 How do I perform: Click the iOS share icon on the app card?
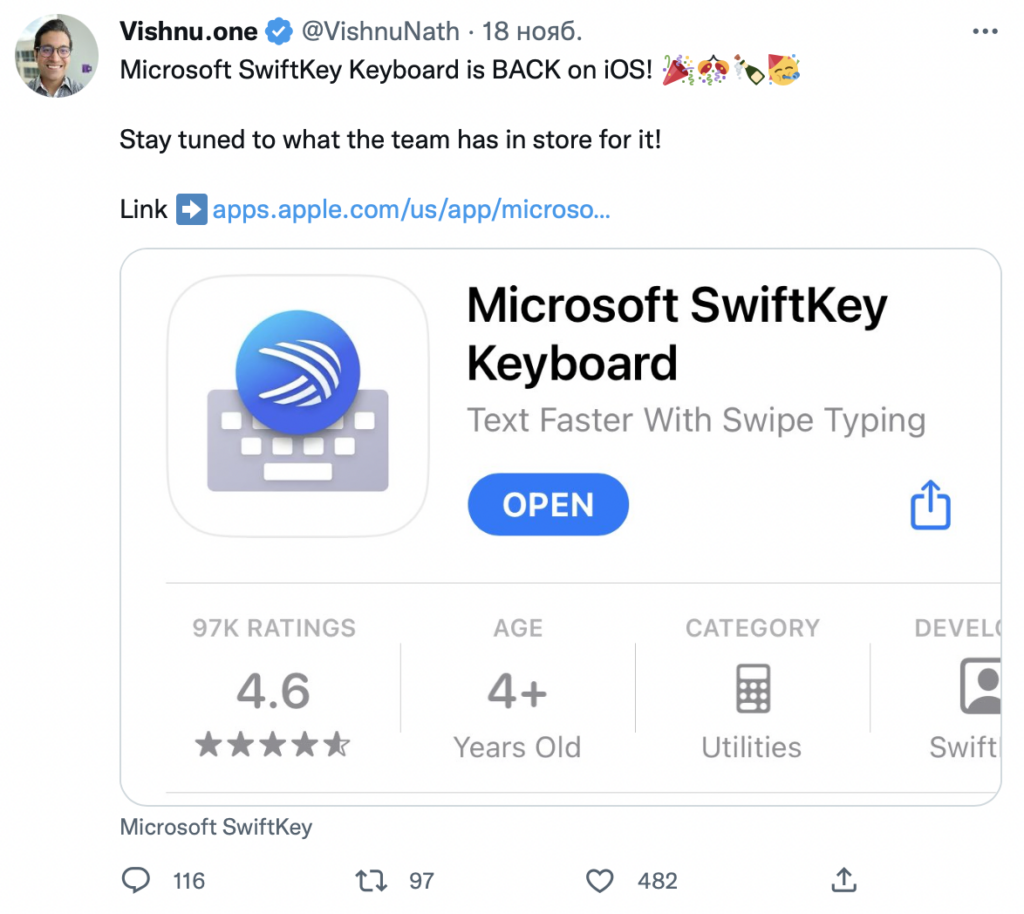(929, 505)
